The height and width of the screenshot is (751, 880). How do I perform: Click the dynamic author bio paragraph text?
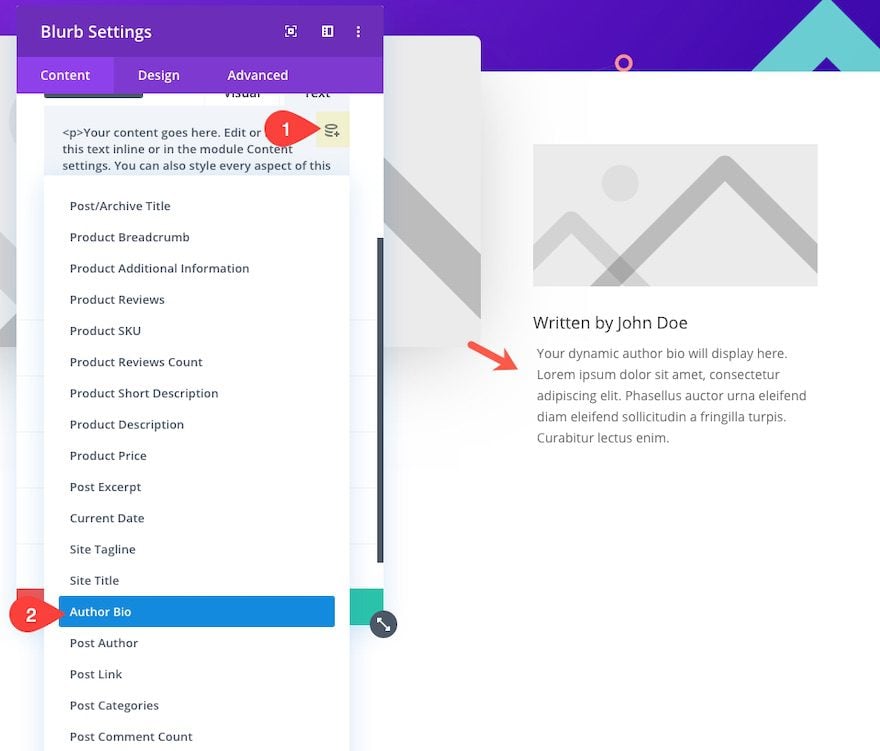pos(671,396)
